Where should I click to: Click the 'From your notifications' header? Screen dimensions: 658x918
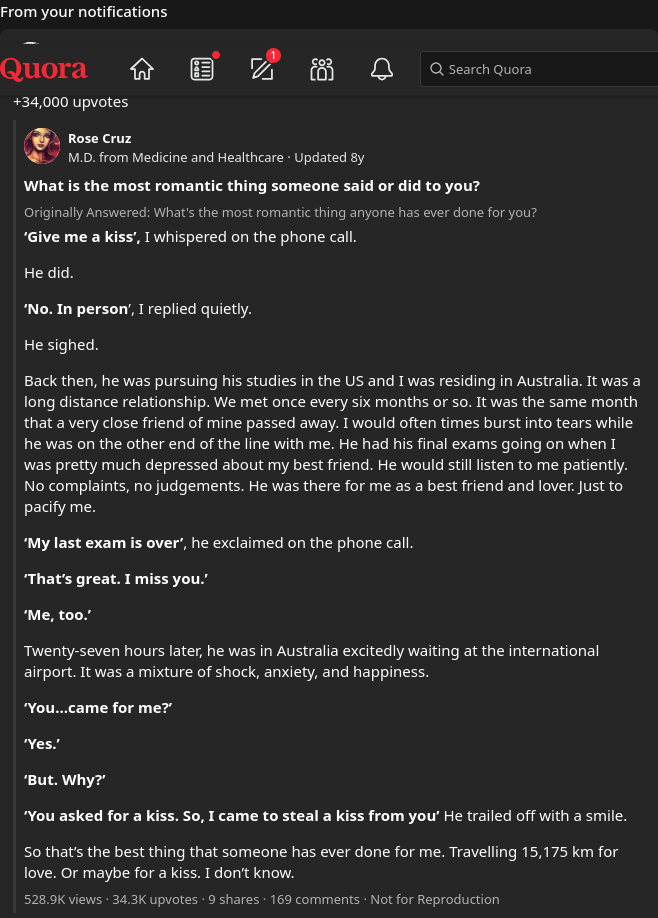(x=84, y=12)
